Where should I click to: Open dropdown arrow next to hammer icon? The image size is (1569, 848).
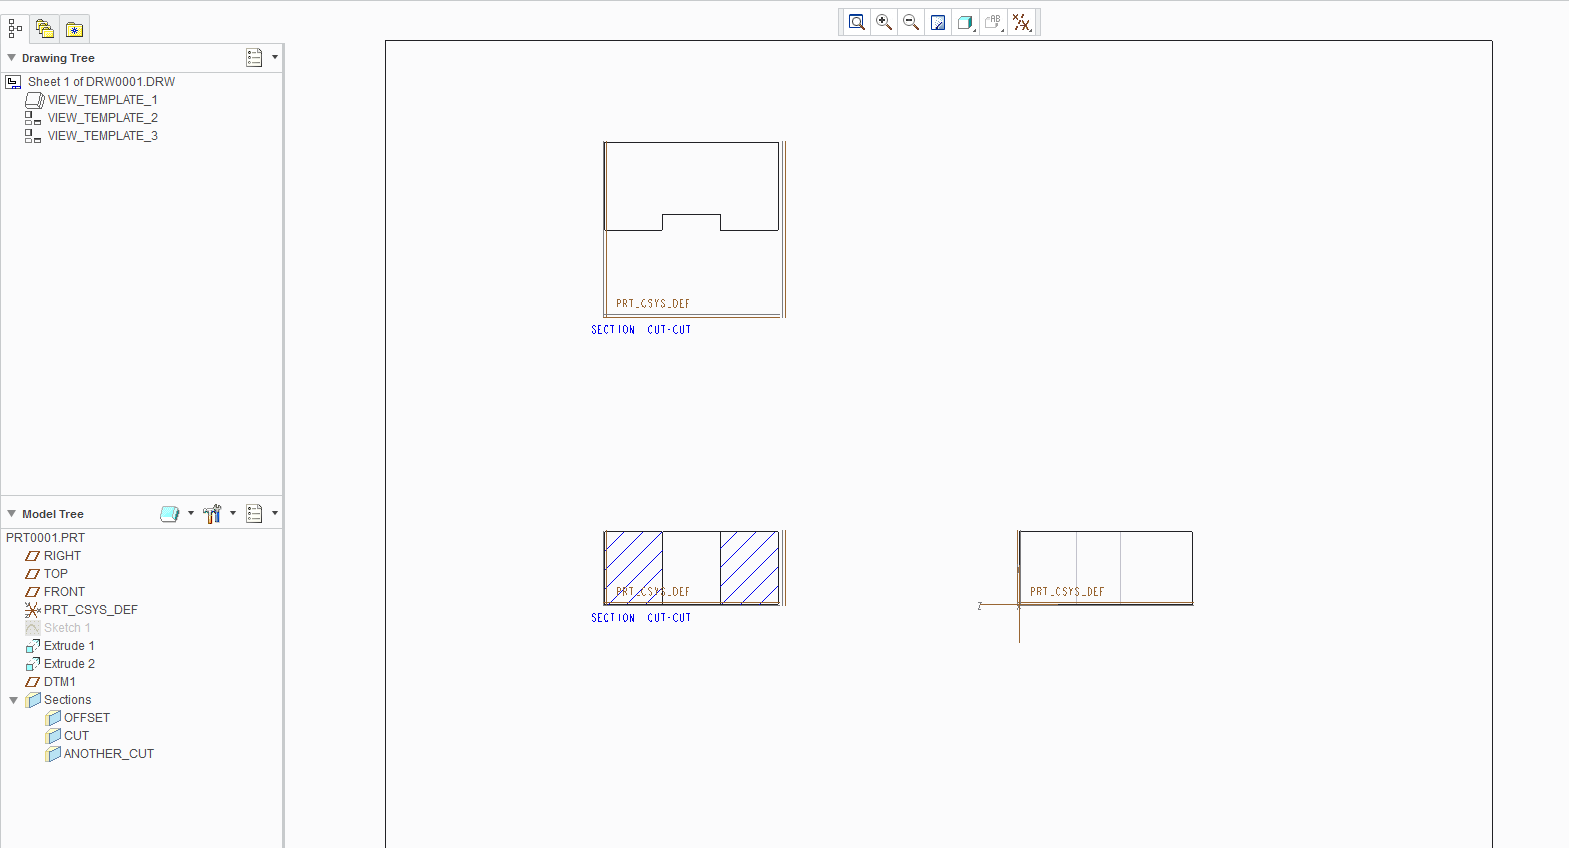(x=233, y=513)
